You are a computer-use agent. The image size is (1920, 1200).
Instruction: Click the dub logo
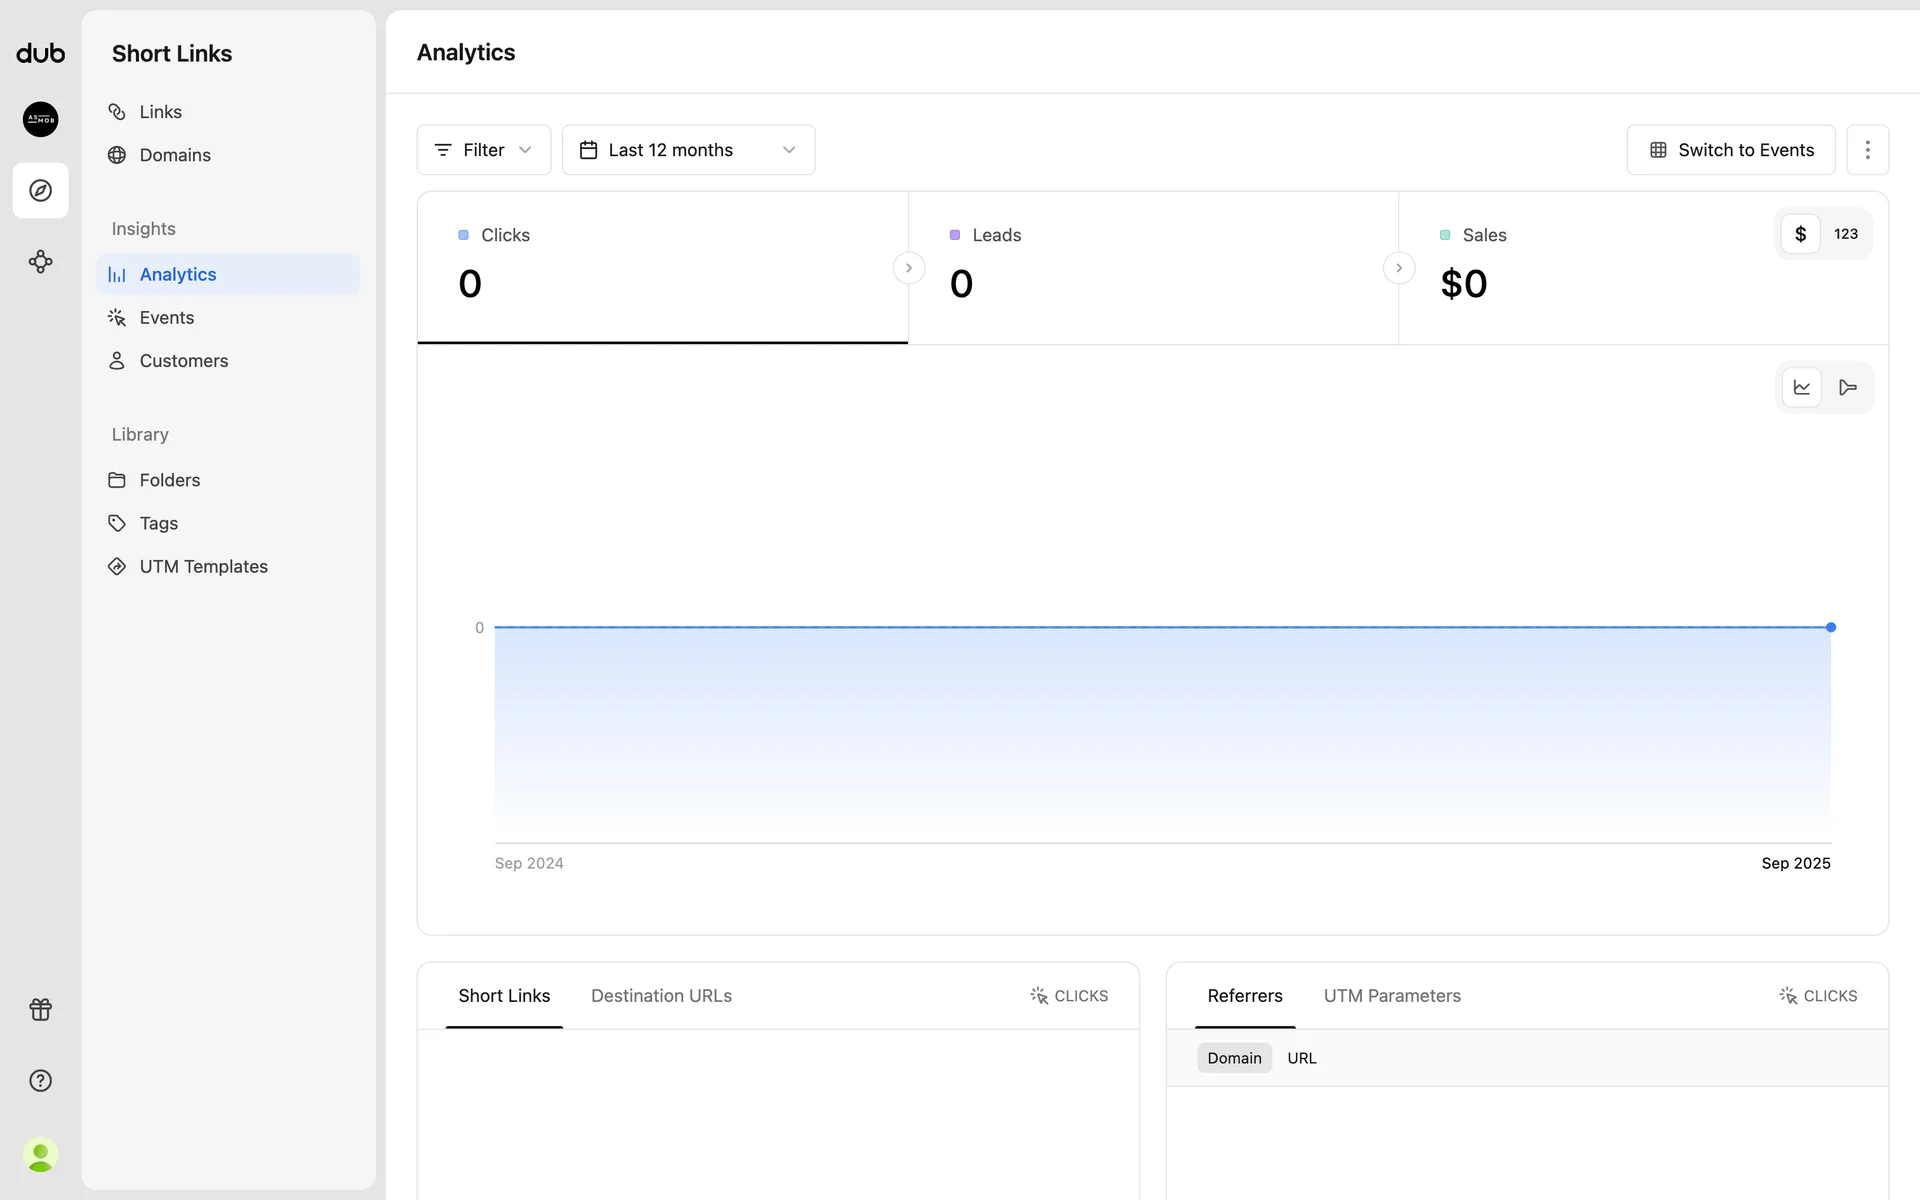pos(40,53)
